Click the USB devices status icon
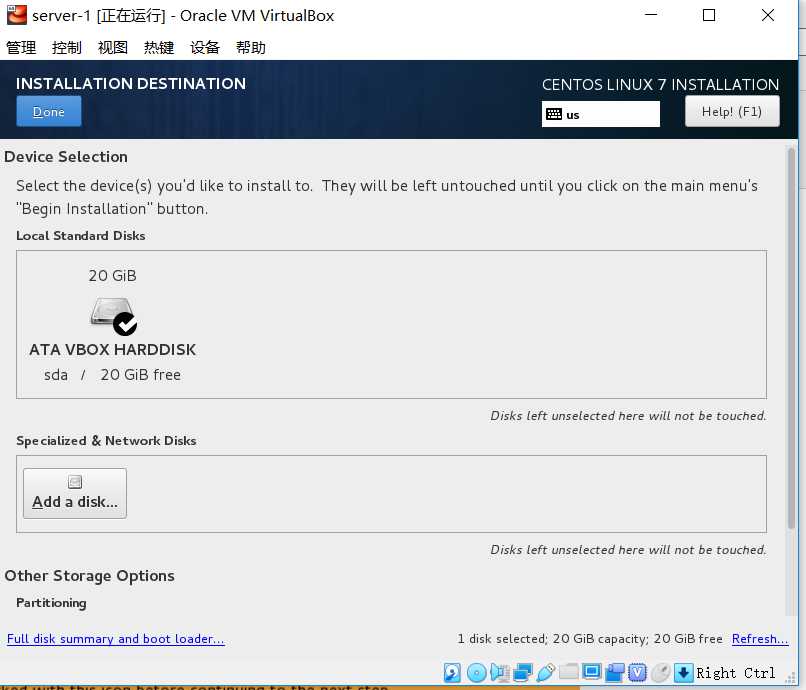This screenshot has height=690, width=806. 545,672
